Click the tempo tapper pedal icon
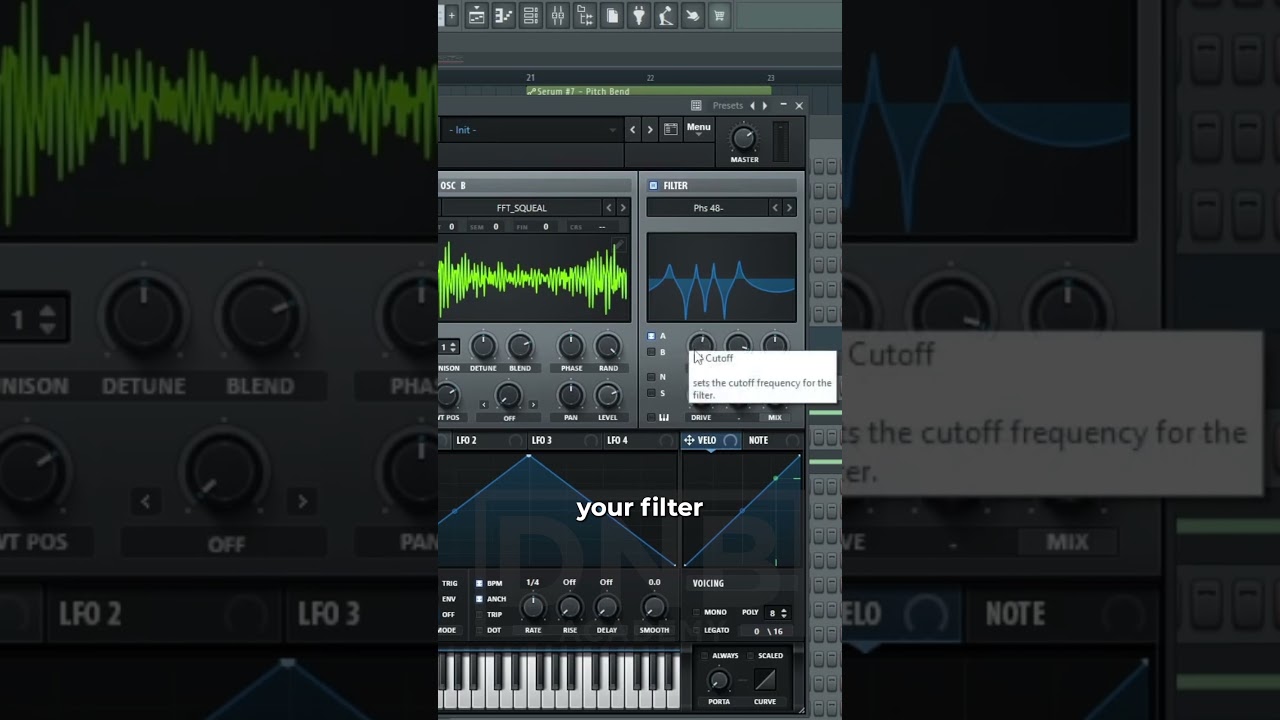 point(665,15)
